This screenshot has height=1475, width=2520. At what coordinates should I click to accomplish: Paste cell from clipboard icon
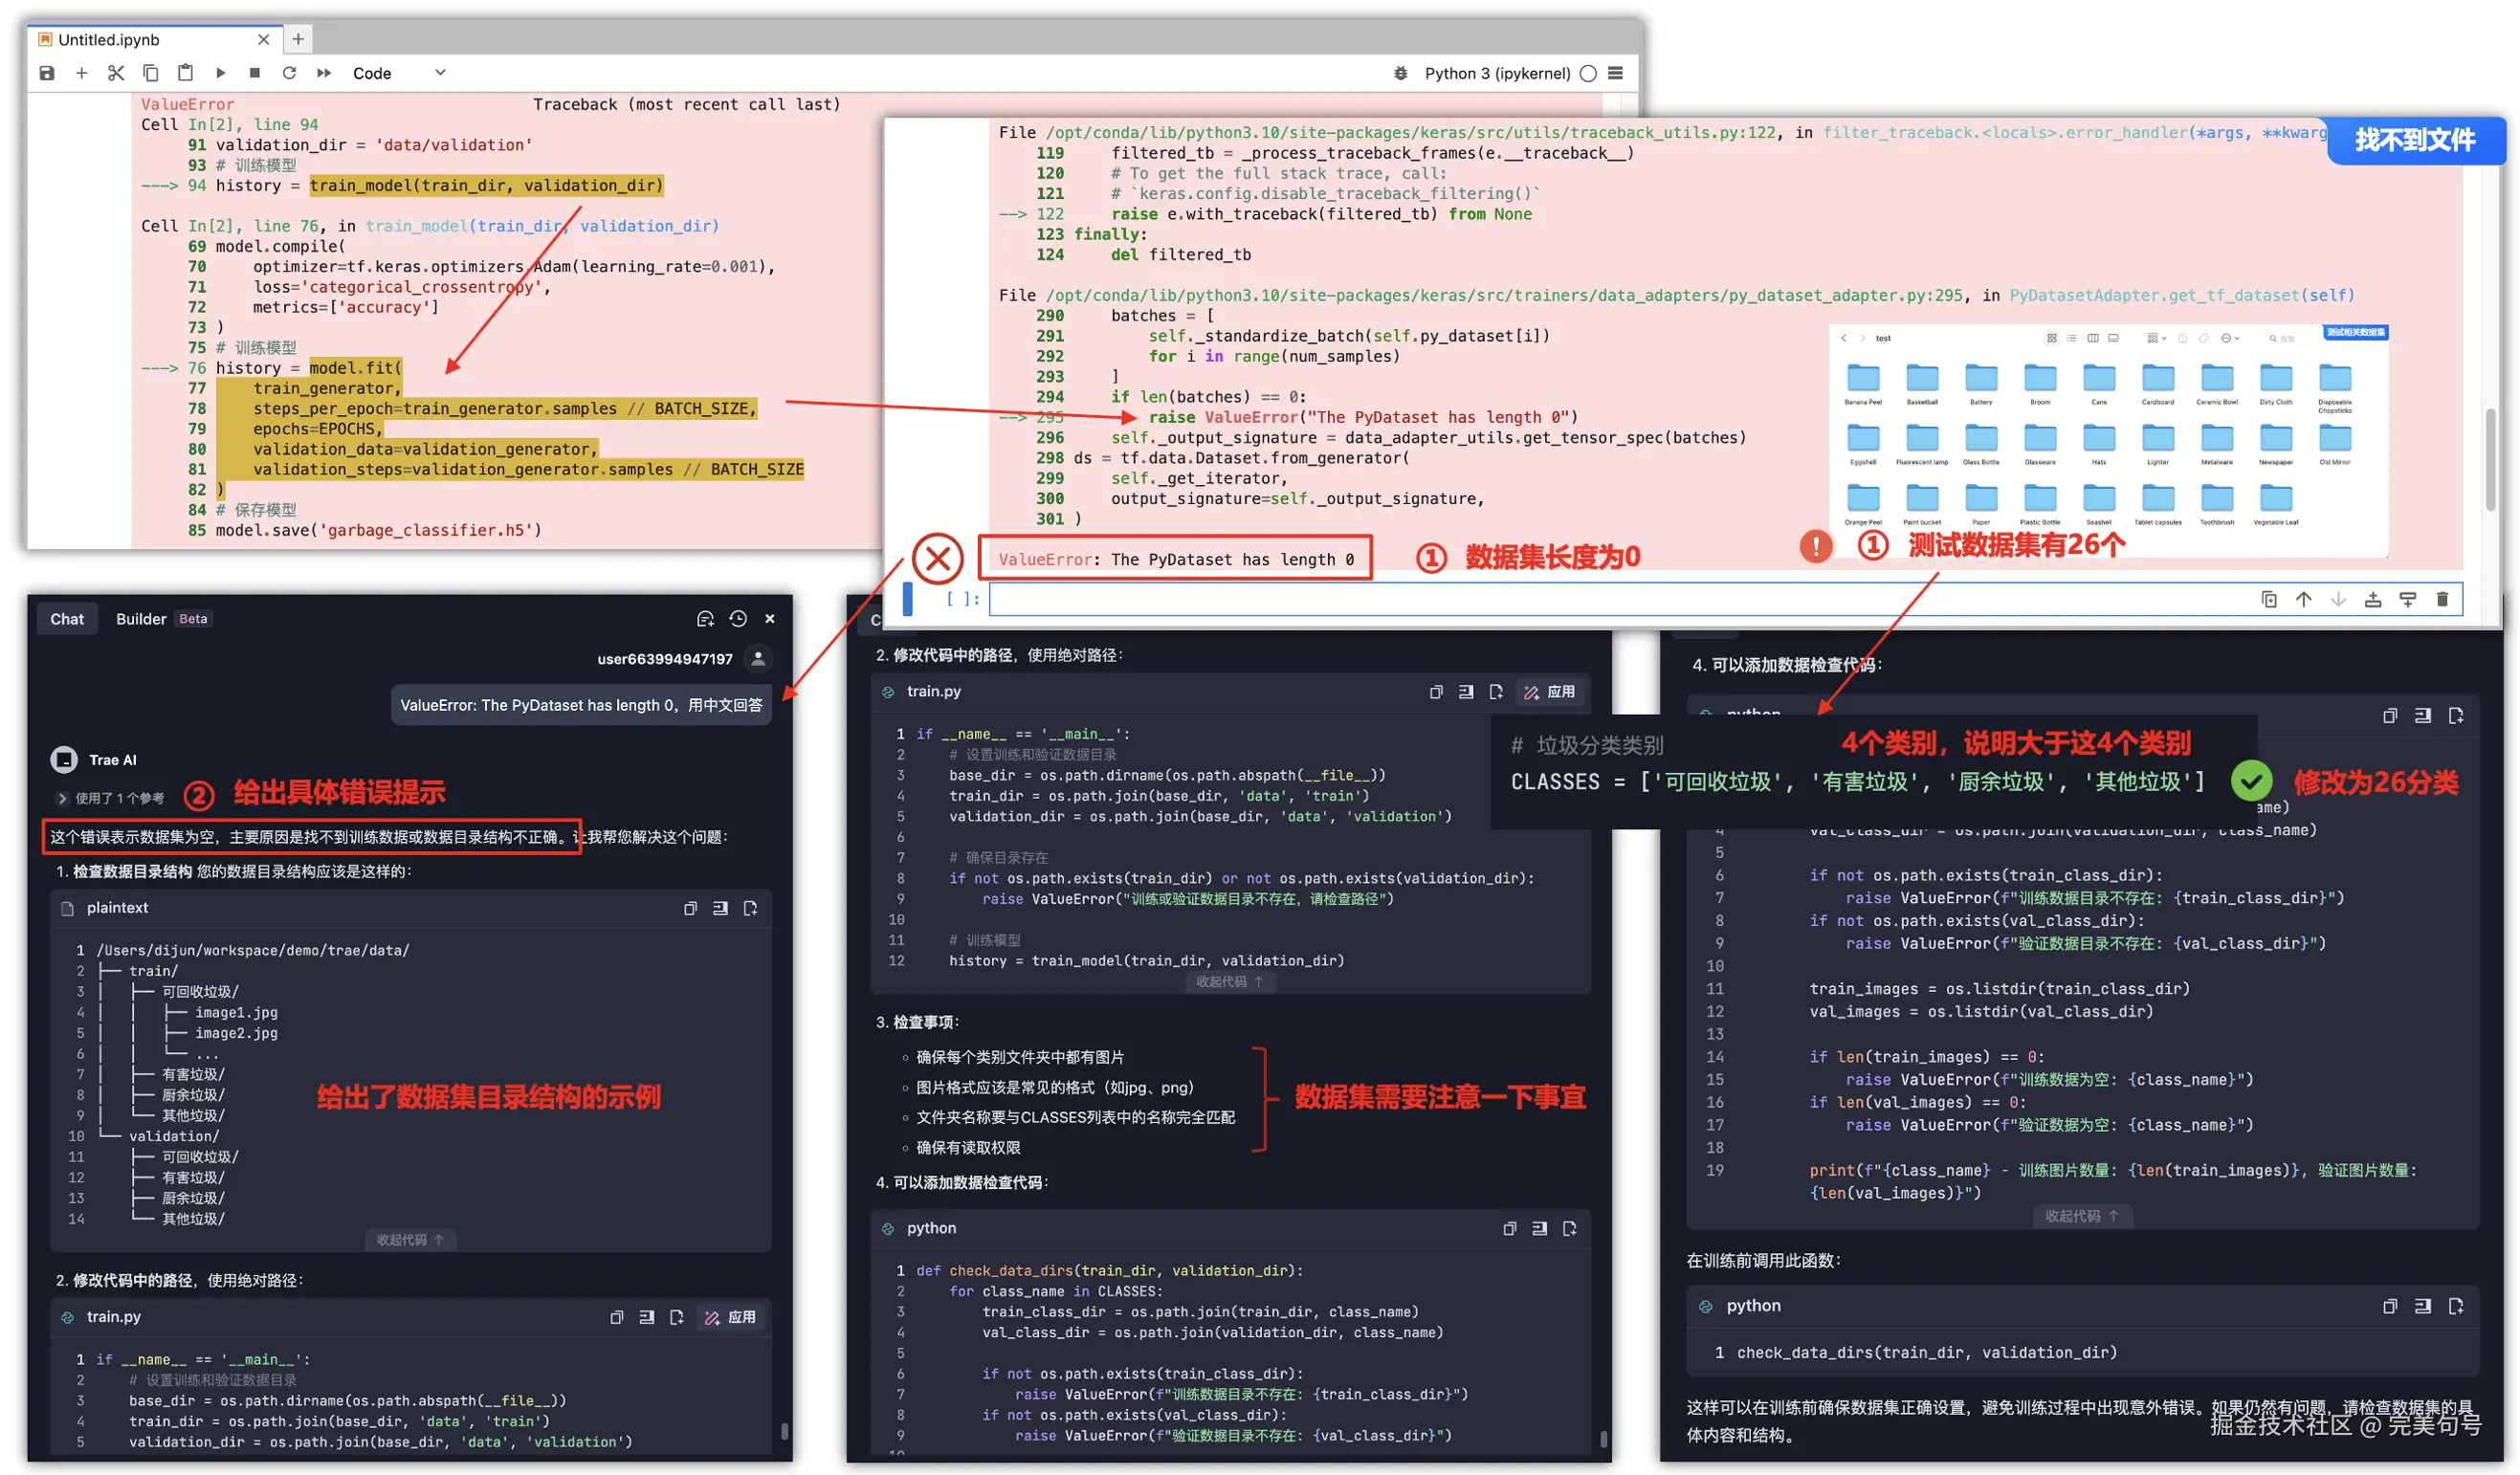(185, 73)
